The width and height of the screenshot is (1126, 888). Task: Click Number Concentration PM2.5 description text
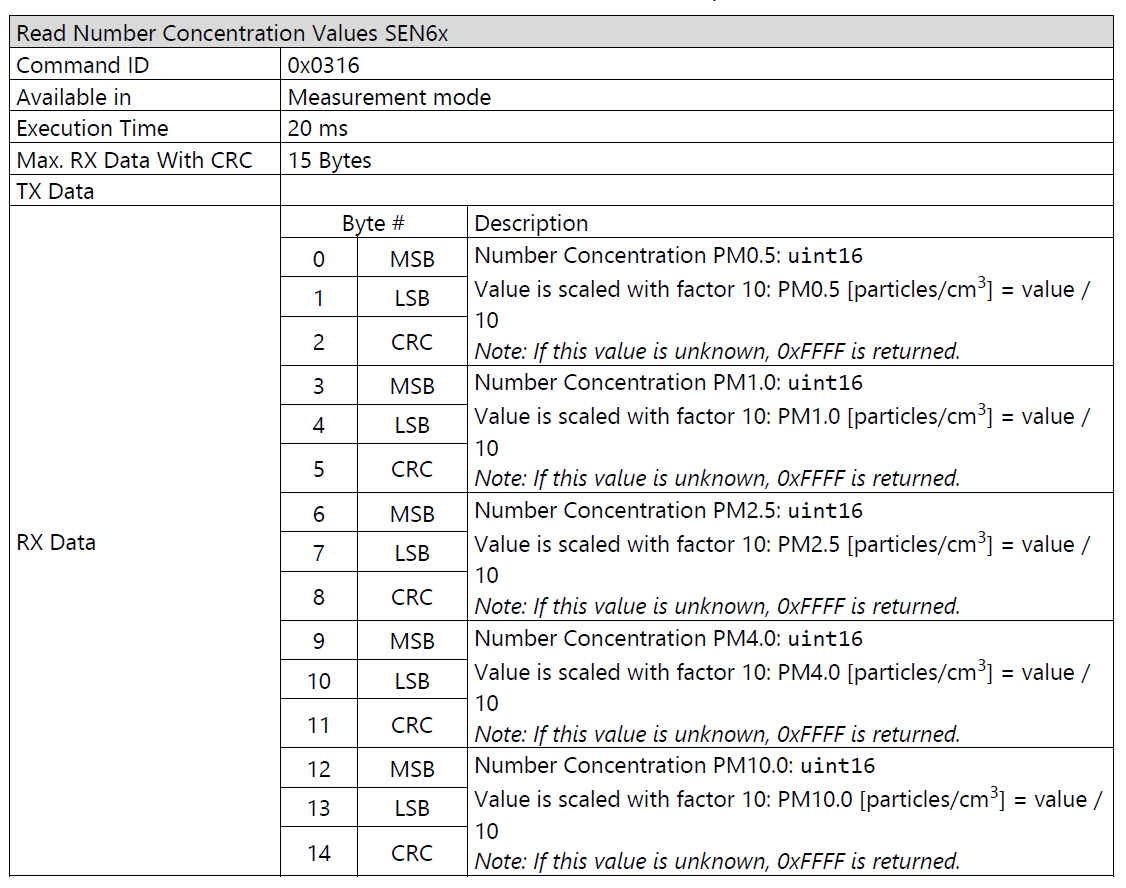[669, 510]
